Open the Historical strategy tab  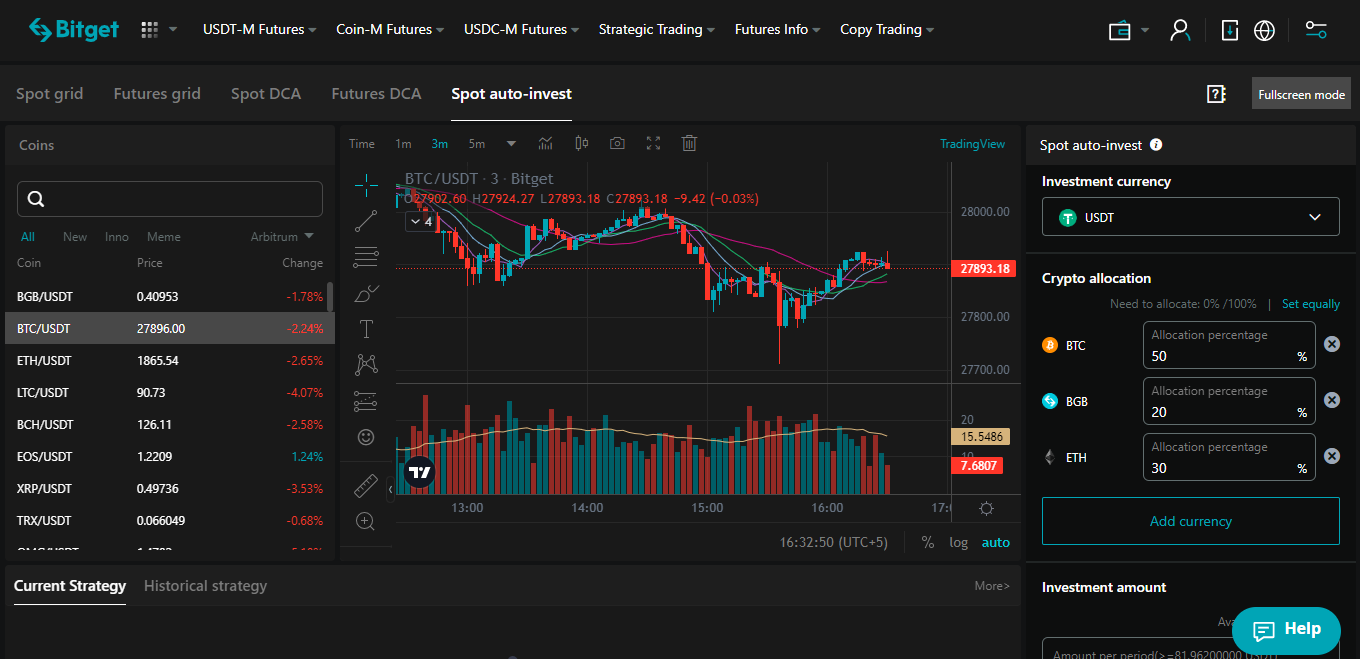tap(205, 586)
